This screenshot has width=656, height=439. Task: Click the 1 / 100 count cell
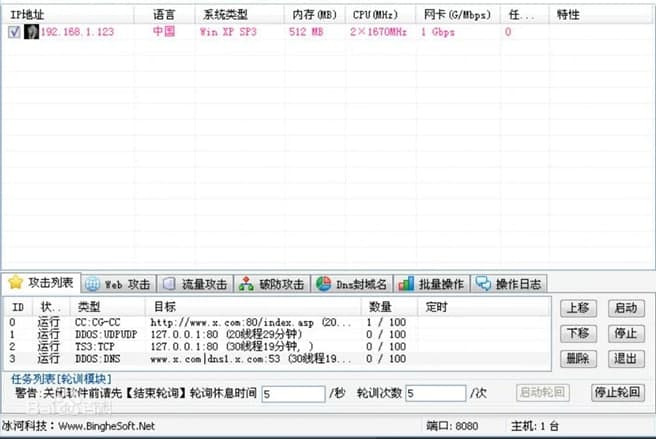[x=386, y=322]
